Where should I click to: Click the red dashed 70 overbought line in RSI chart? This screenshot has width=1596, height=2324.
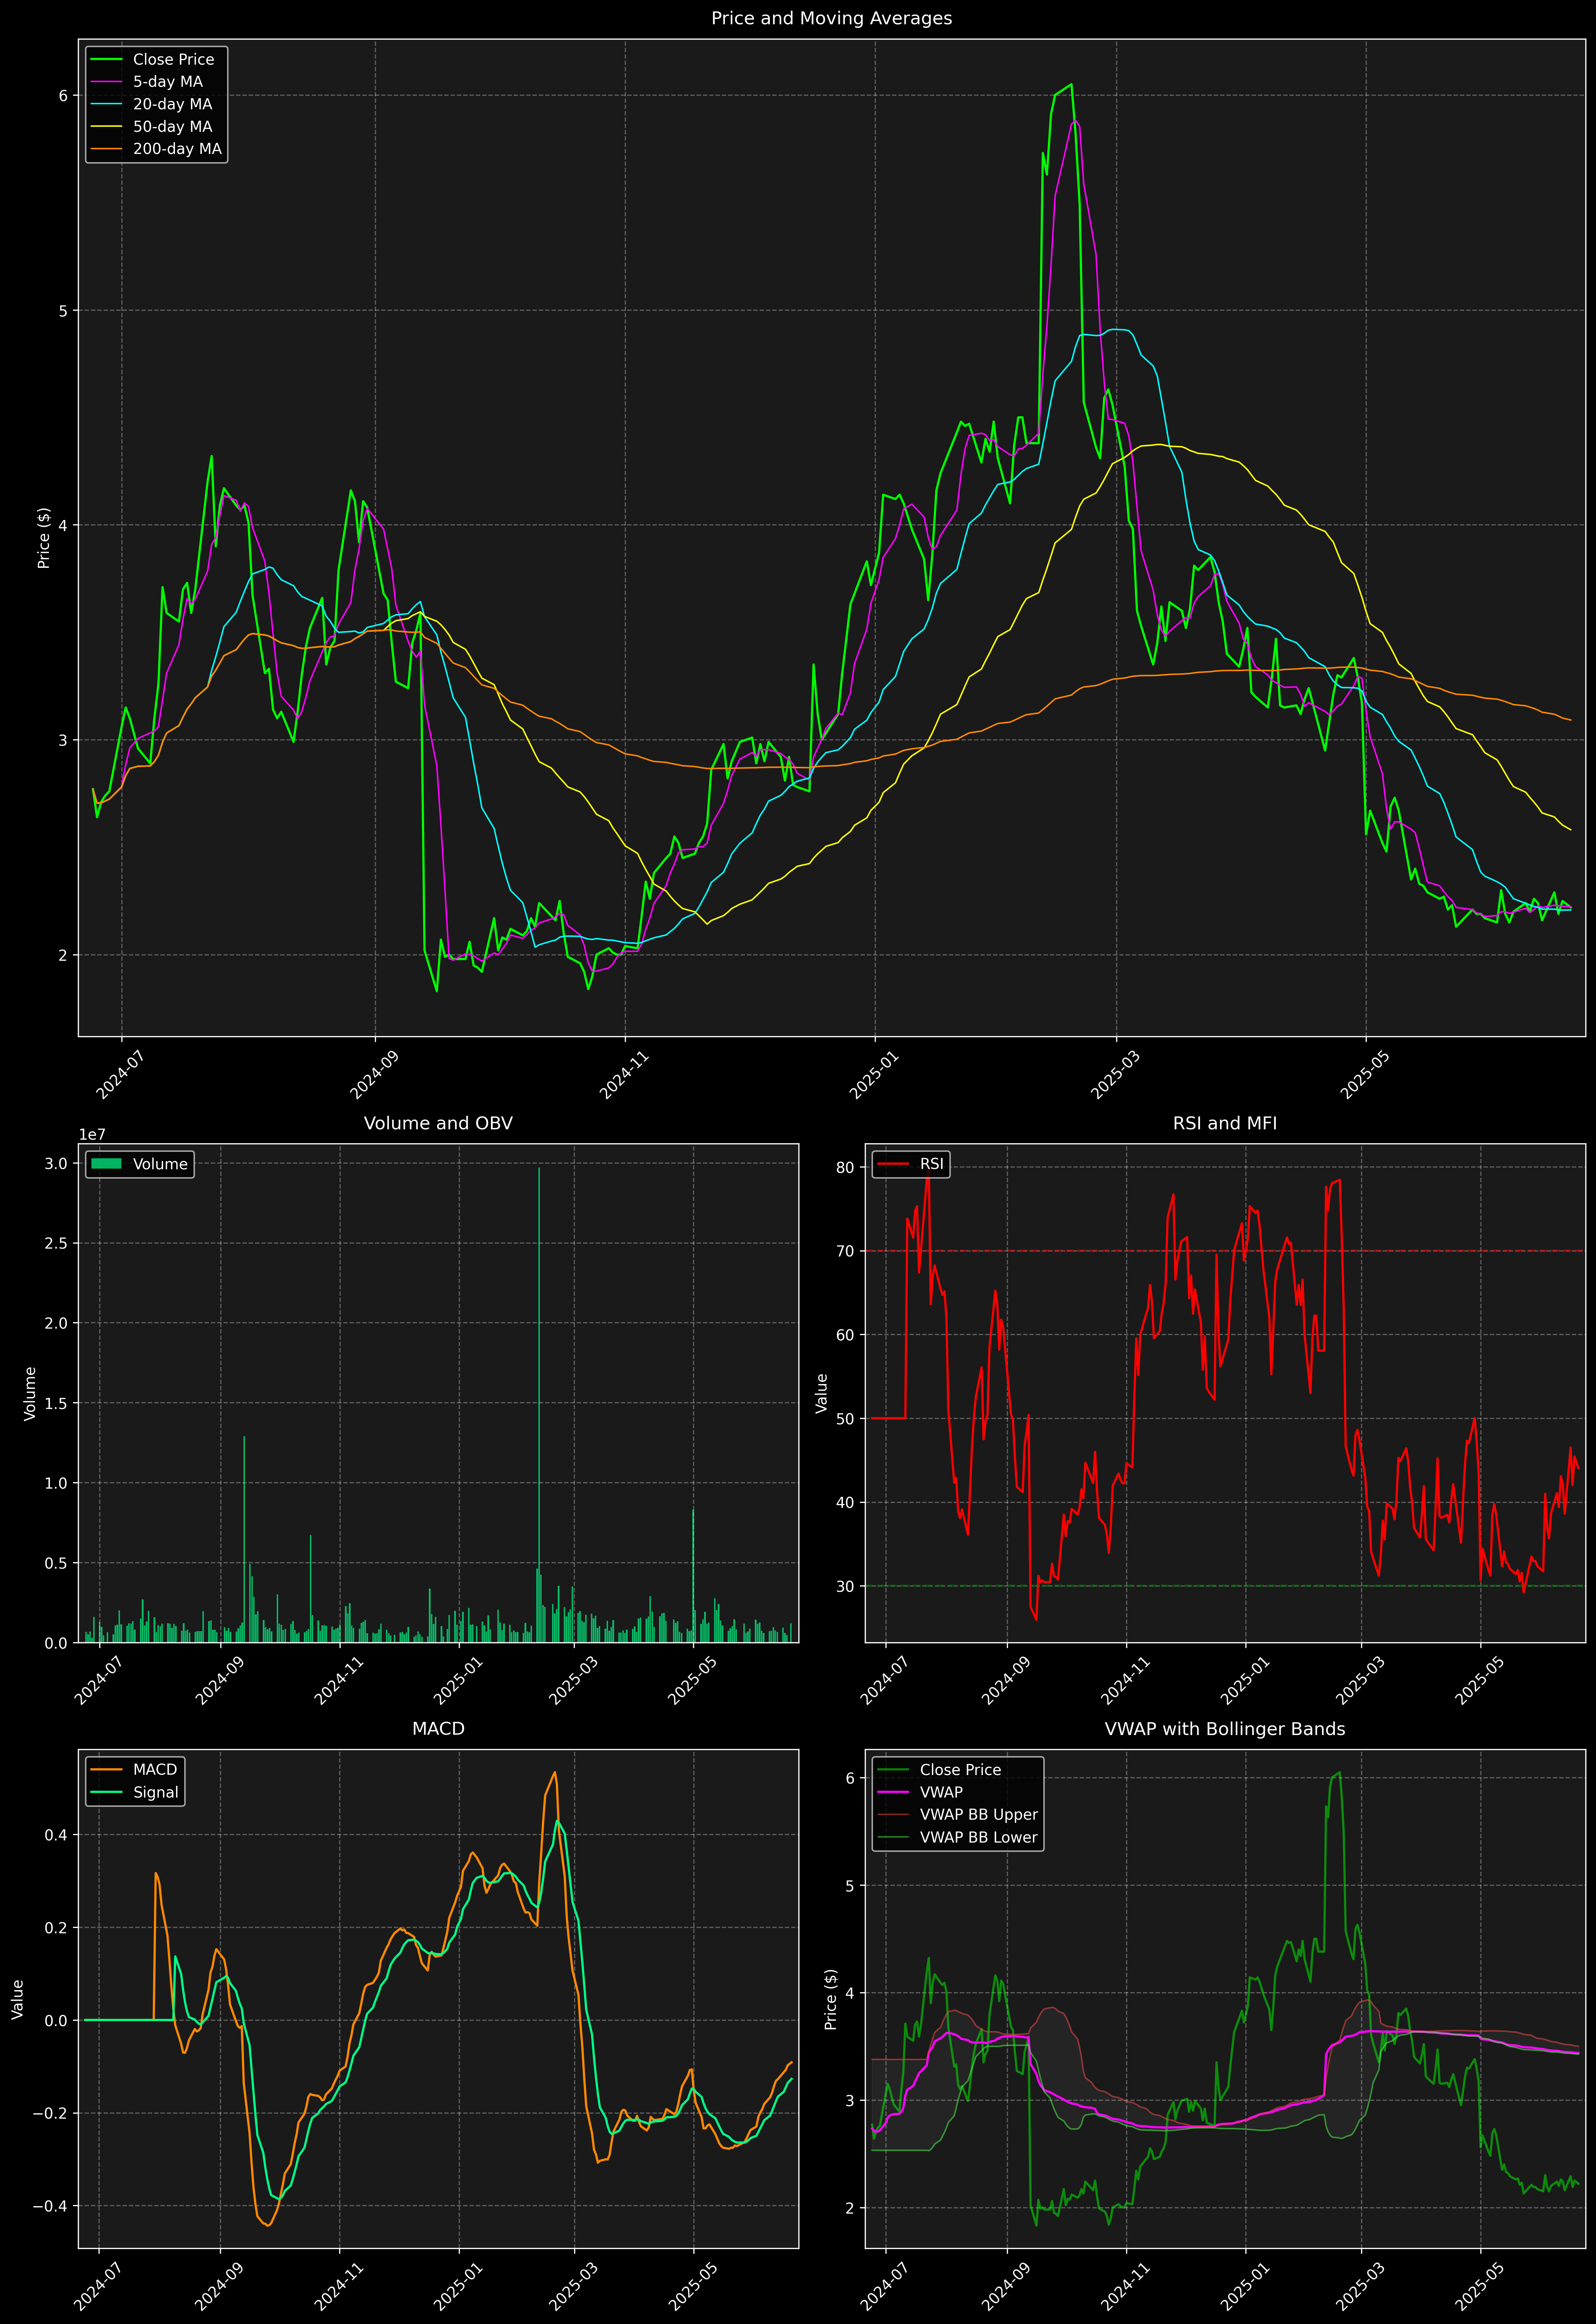1225,1251
